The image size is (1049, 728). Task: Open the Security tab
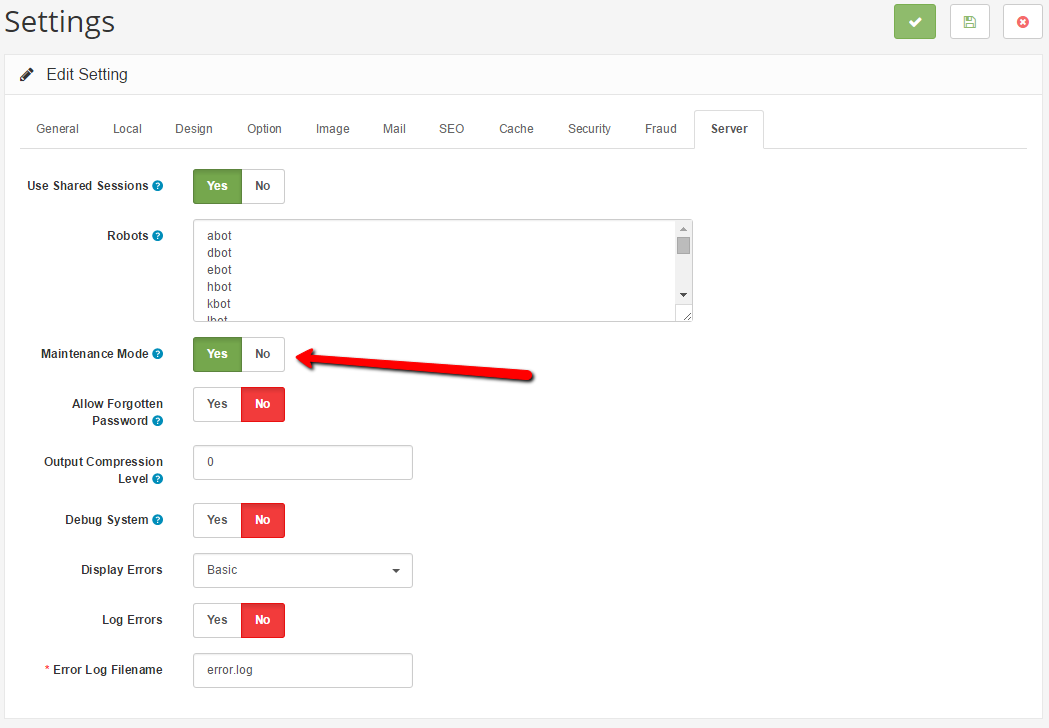coord(589,129)
